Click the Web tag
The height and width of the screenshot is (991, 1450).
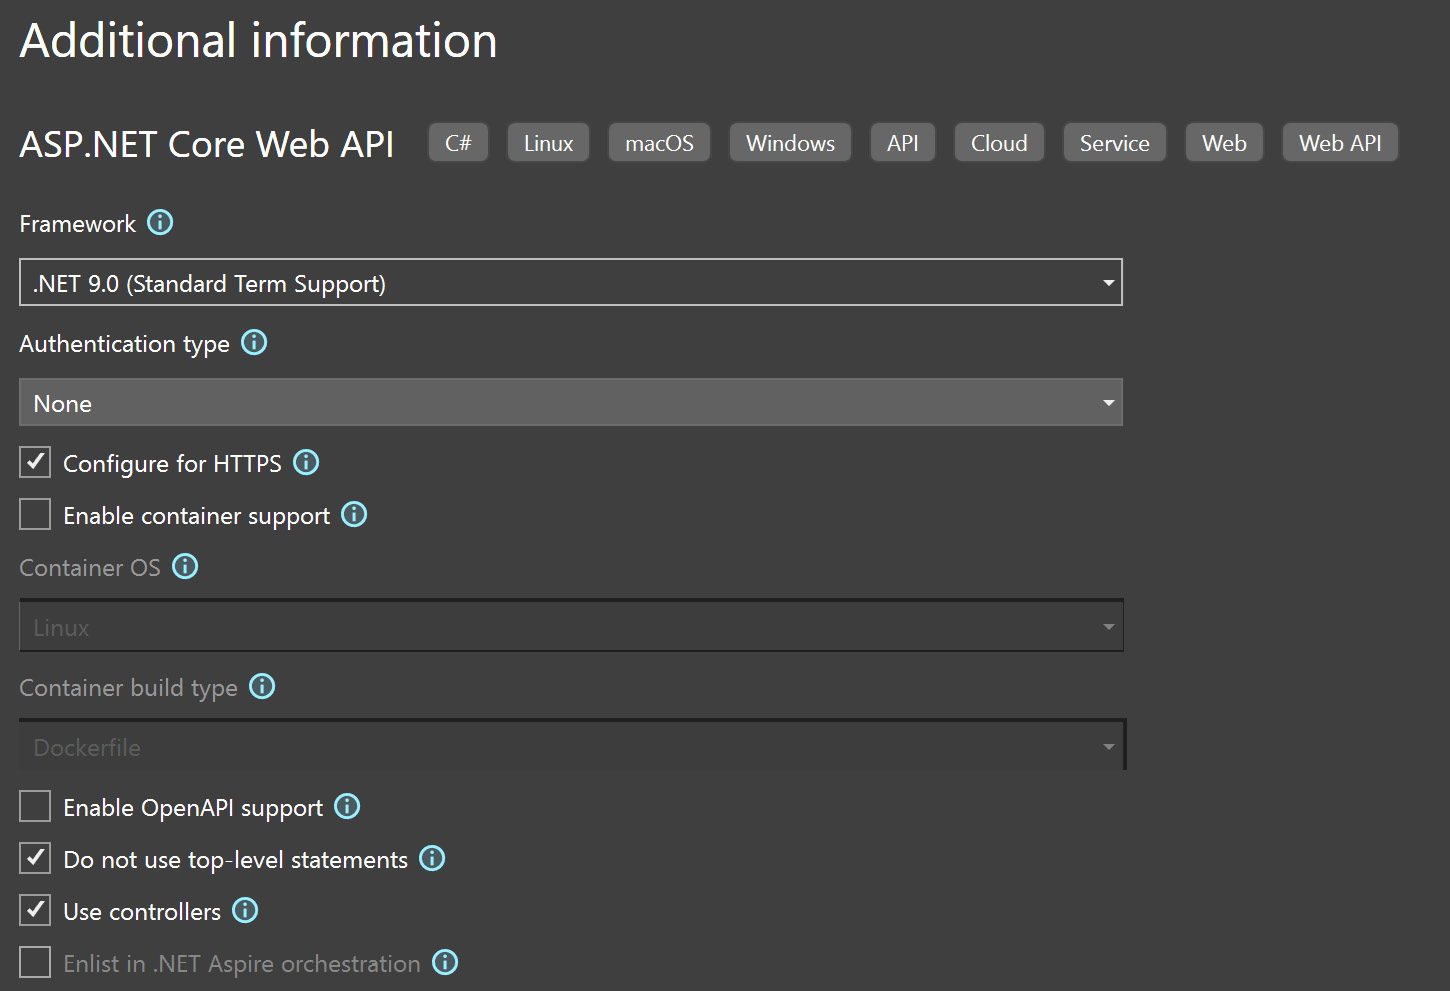[1224, 143]
